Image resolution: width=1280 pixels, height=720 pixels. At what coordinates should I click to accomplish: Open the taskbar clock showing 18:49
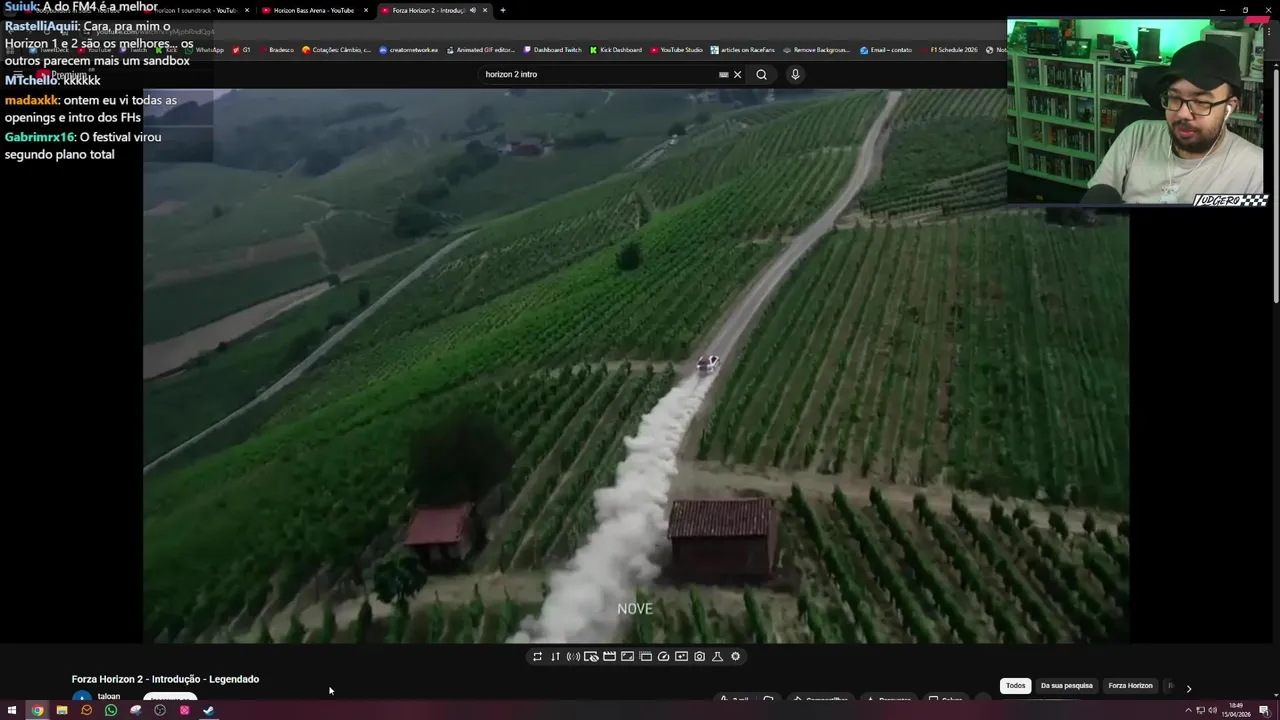1236,709
